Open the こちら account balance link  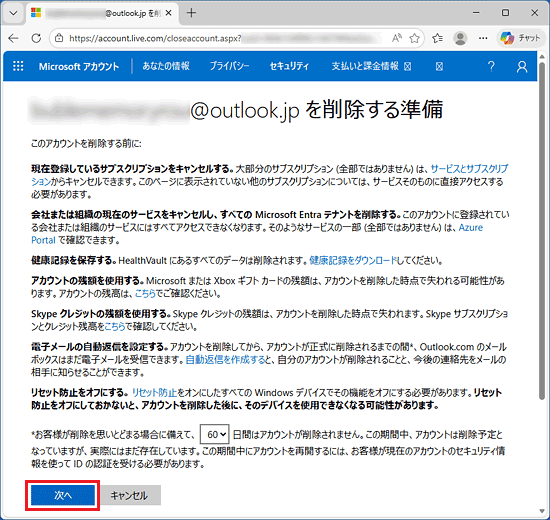coord(145,293)
